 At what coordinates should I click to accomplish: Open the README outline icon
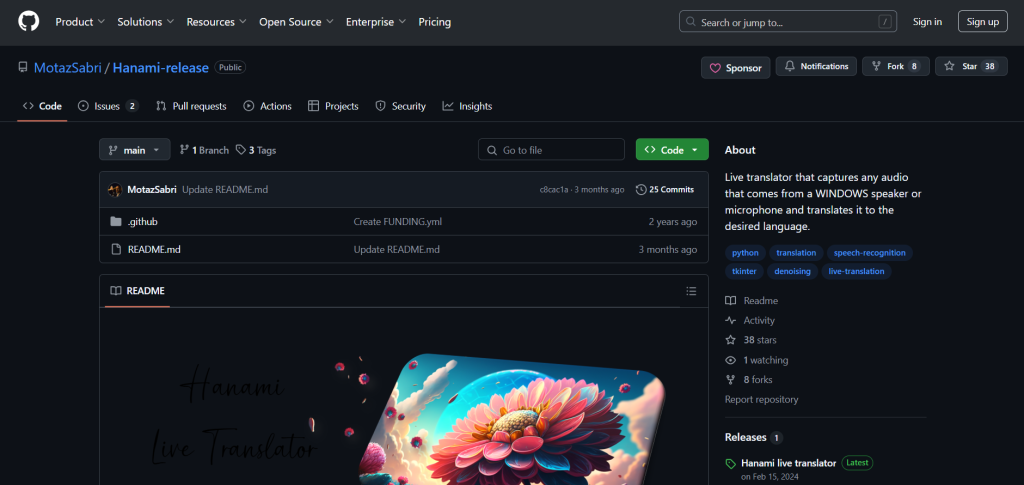click(690, 291)
